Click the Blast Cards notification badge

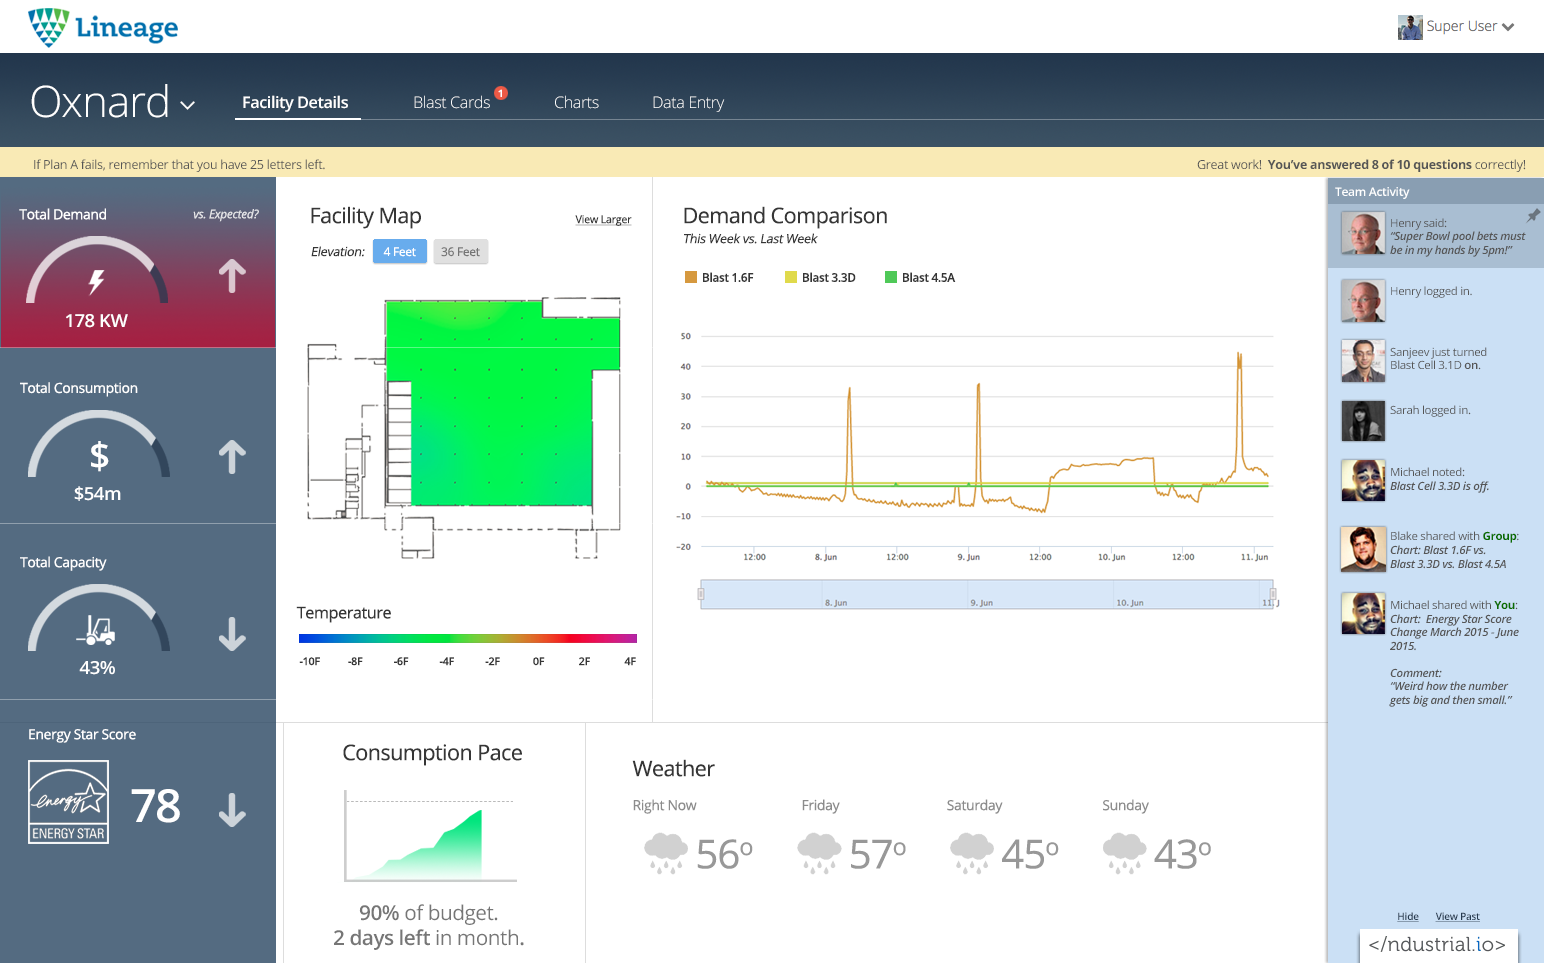(x=501, y=93)
